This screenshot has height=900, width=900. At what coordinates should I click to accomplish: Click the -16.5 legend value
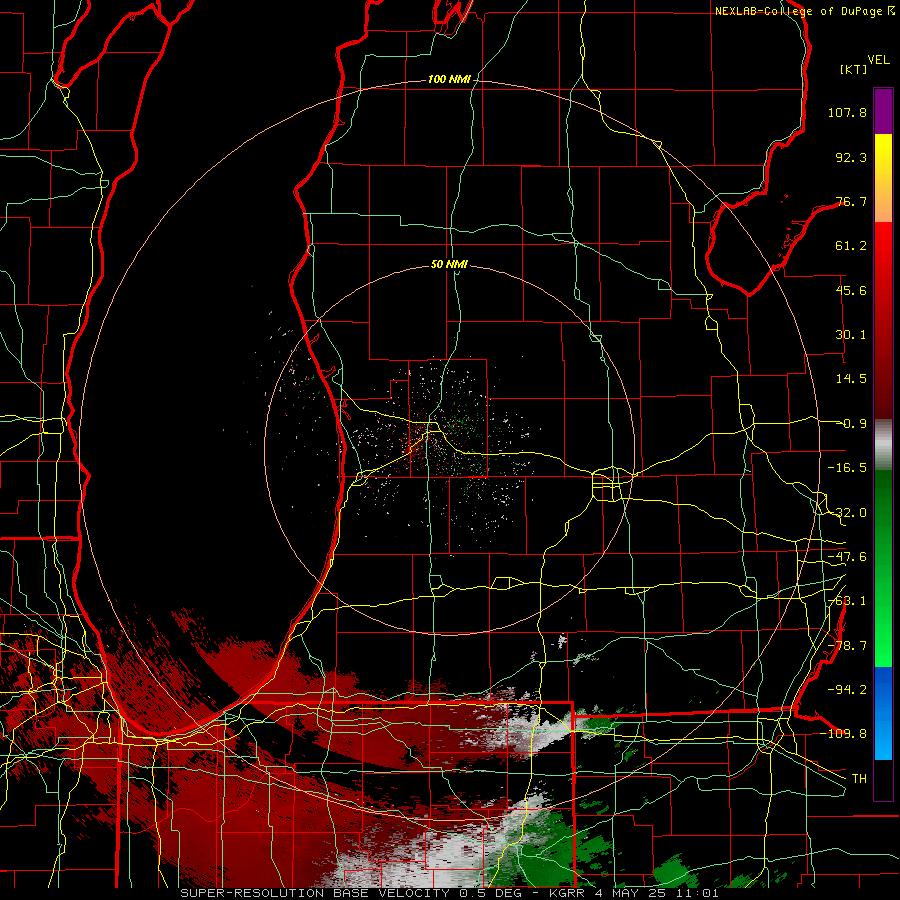(847, 468)
